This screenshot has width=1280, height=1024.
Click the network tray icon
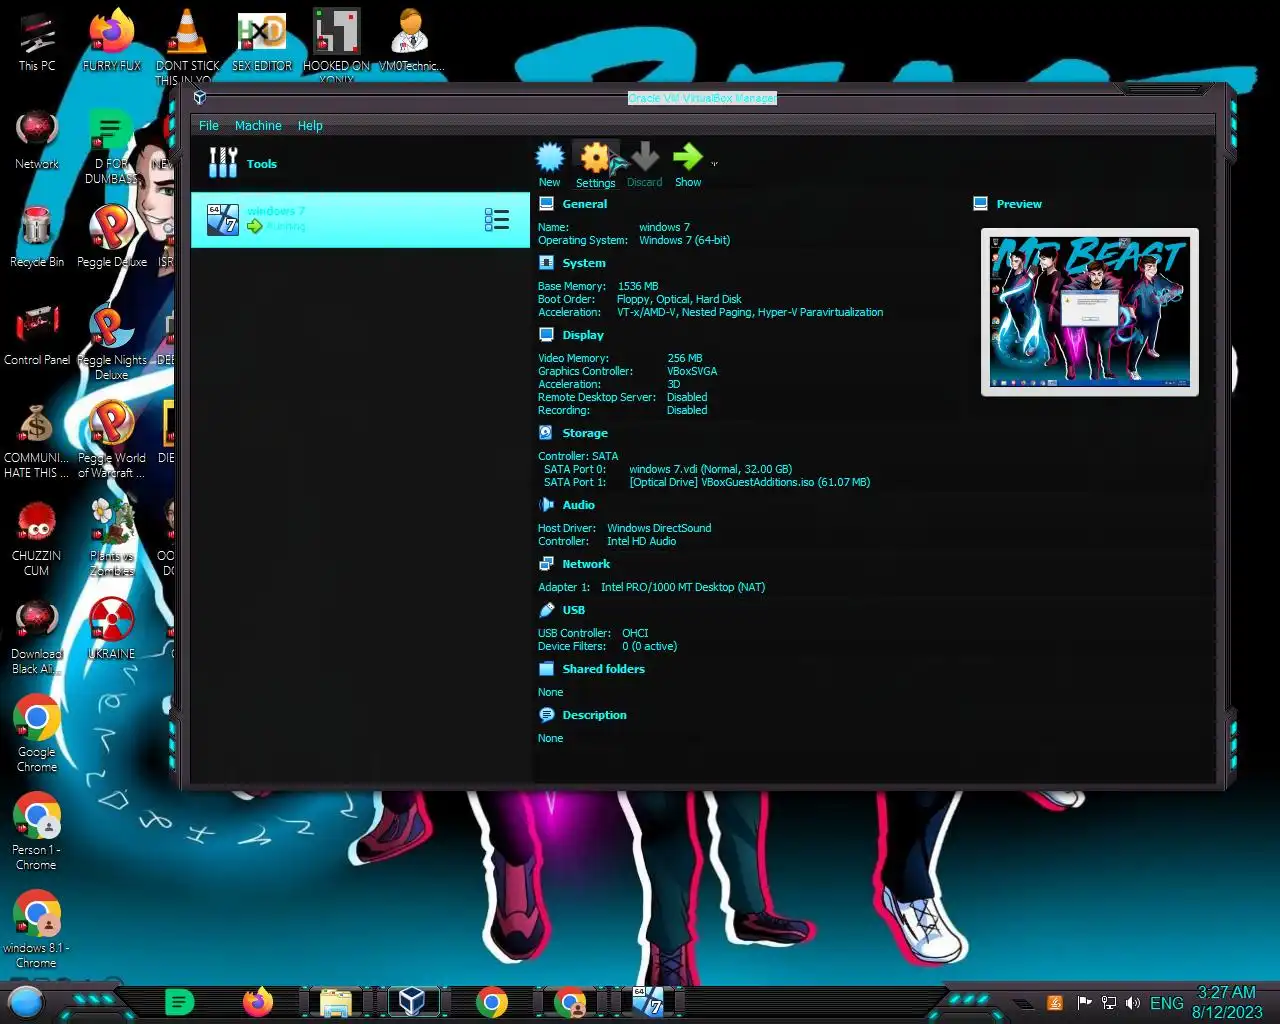pos(1109,1003)
